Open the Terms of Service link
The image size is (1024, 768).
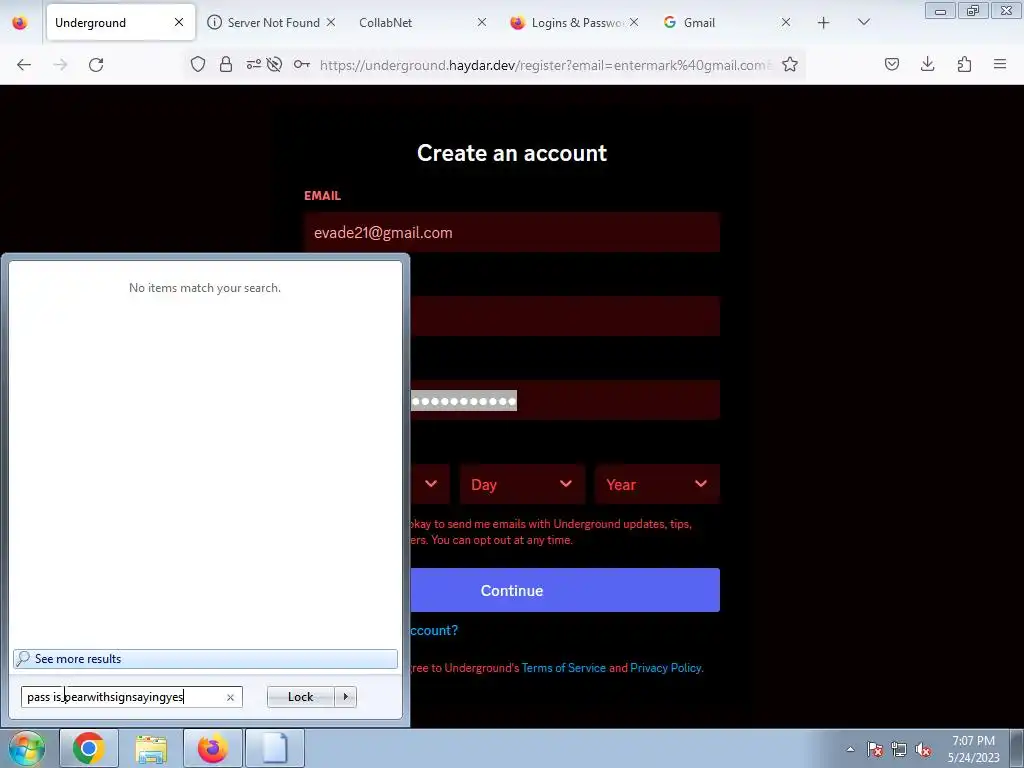[563, 668]
